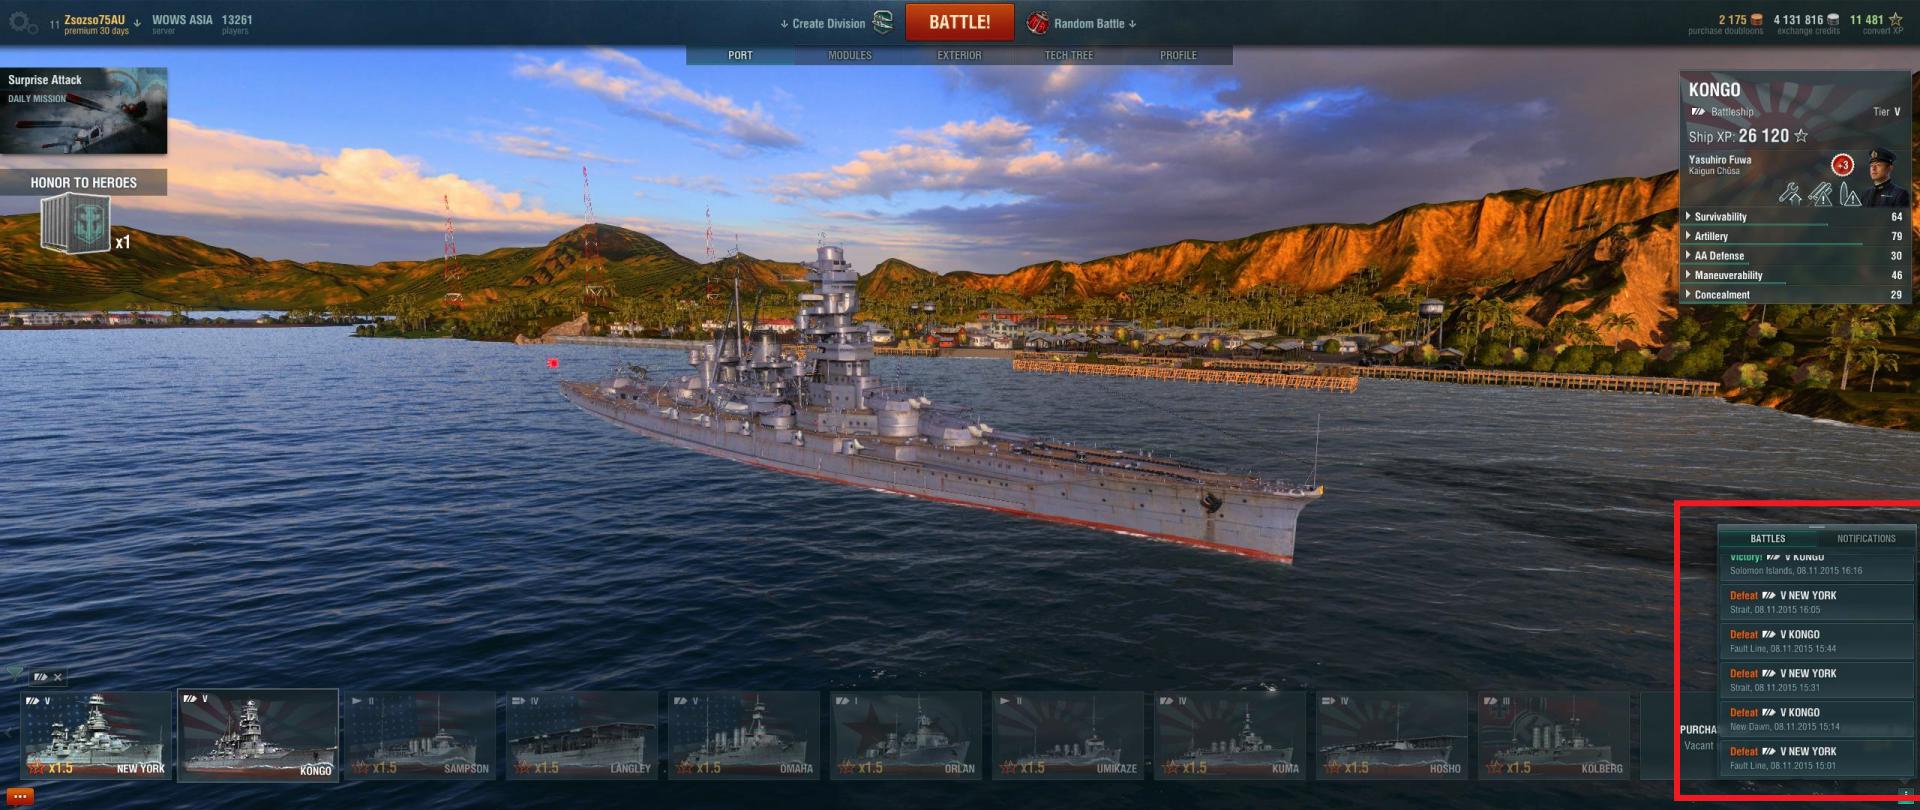
Task: Remove the battleship filter tag
Action: tap(58, 677)
